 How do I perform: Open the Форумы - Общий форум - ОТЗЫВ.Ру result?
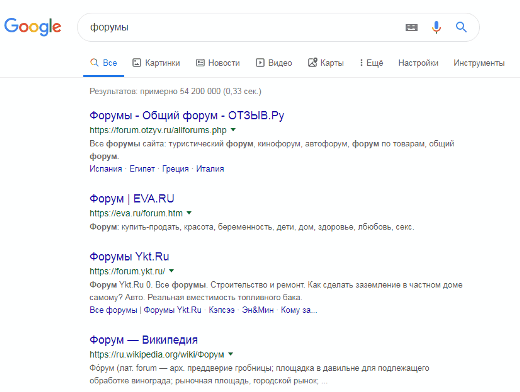[187, 115]
